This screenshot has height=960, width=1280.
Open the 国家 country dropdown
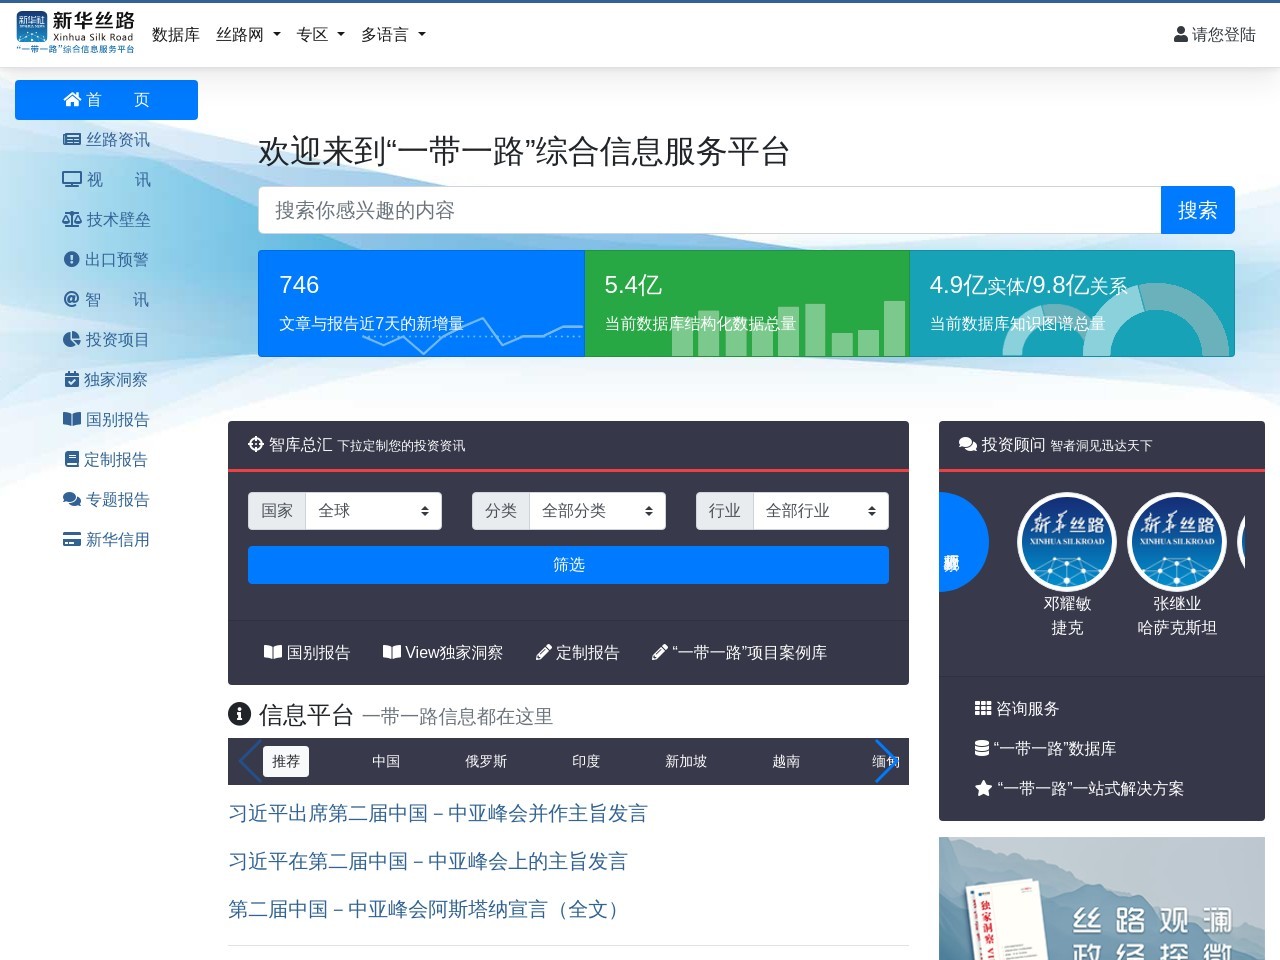tap(373, 510)
